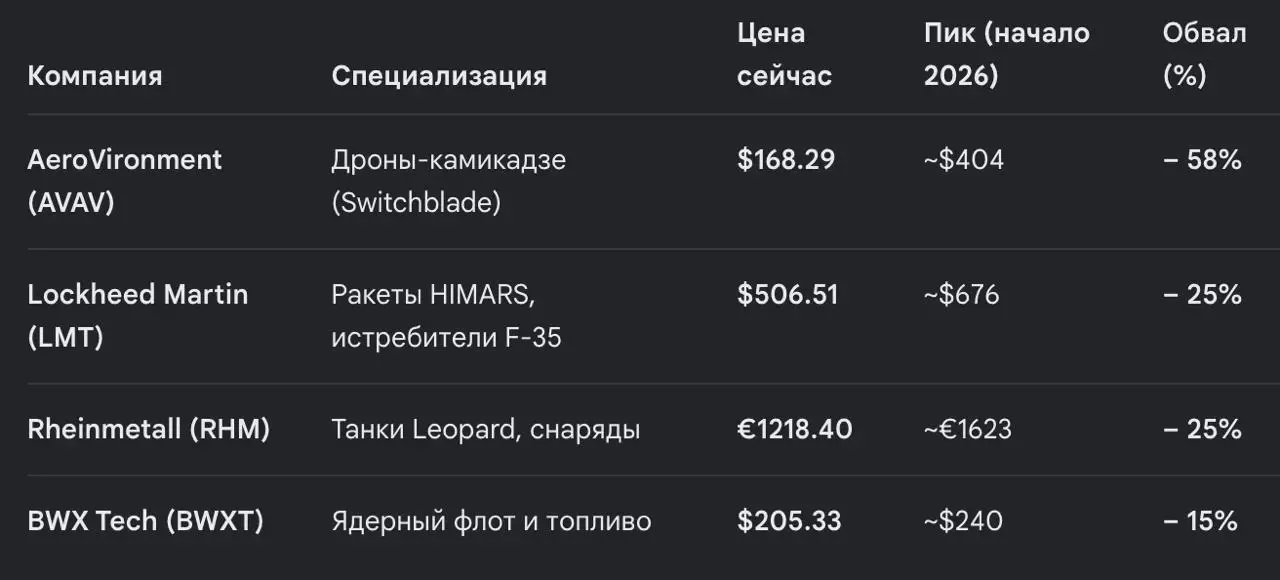Click the Компания column header

[x=95, y=76]
